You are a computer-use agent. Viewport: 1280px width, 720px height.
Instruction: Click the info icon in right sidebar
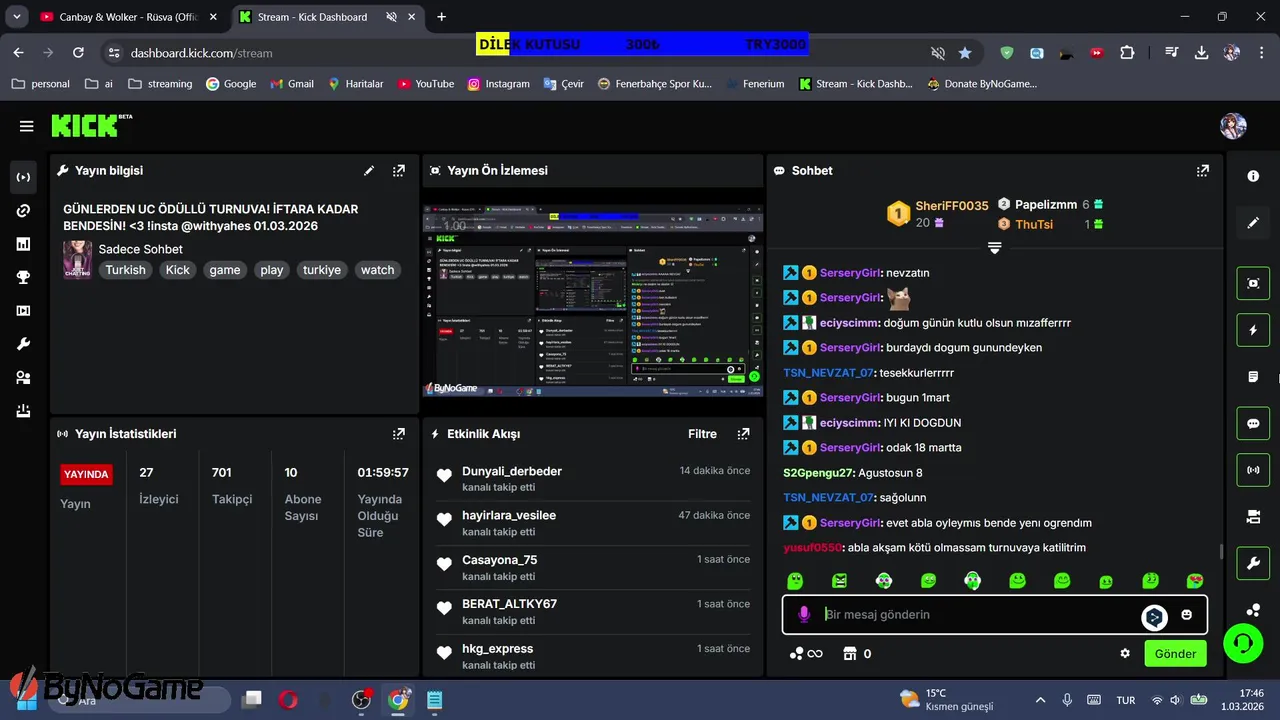coord(1253,176)
